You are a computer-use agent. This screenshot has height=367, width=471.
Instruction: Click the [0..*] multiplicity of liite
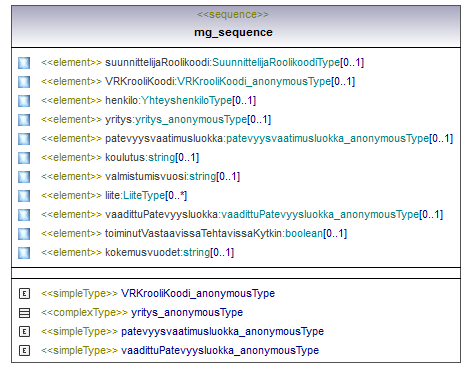[x=176, y=196]
